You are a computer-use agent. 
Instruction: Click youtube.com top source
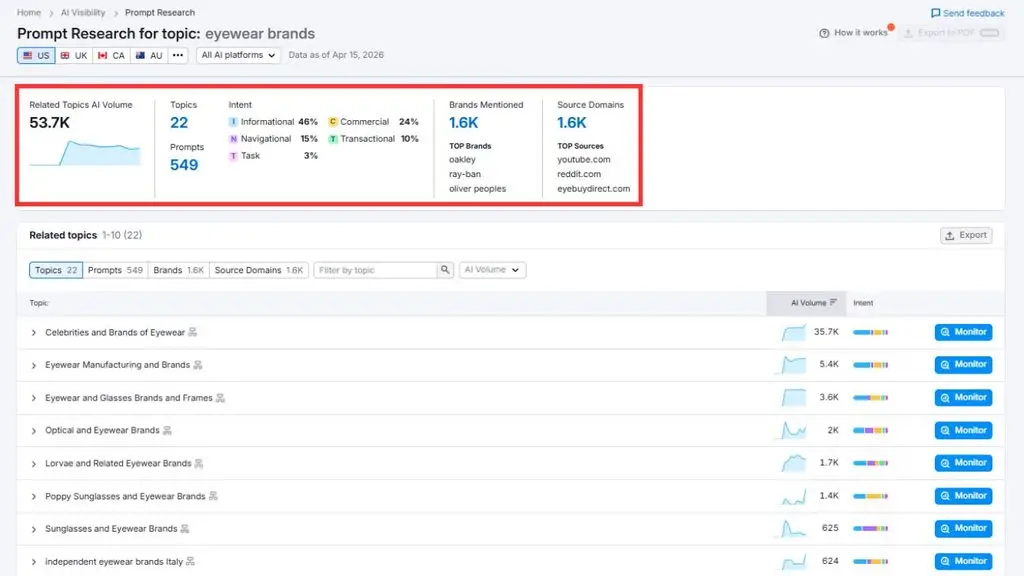pos(583,159)
